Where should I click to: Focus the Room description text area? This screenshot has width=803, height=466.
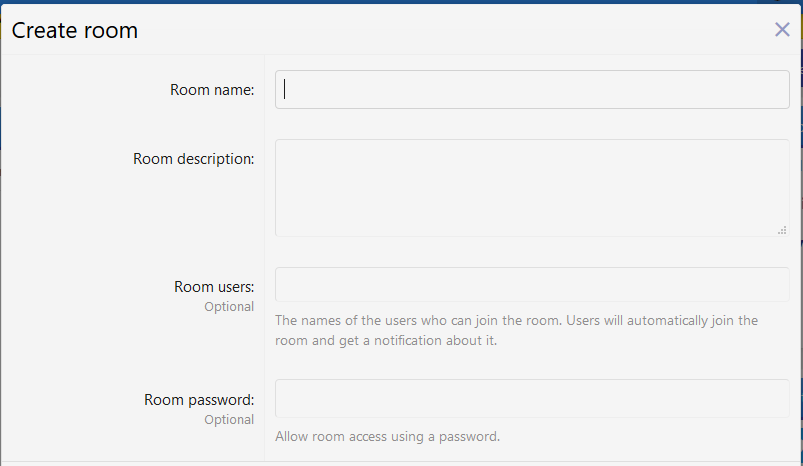tap(532, 187)
